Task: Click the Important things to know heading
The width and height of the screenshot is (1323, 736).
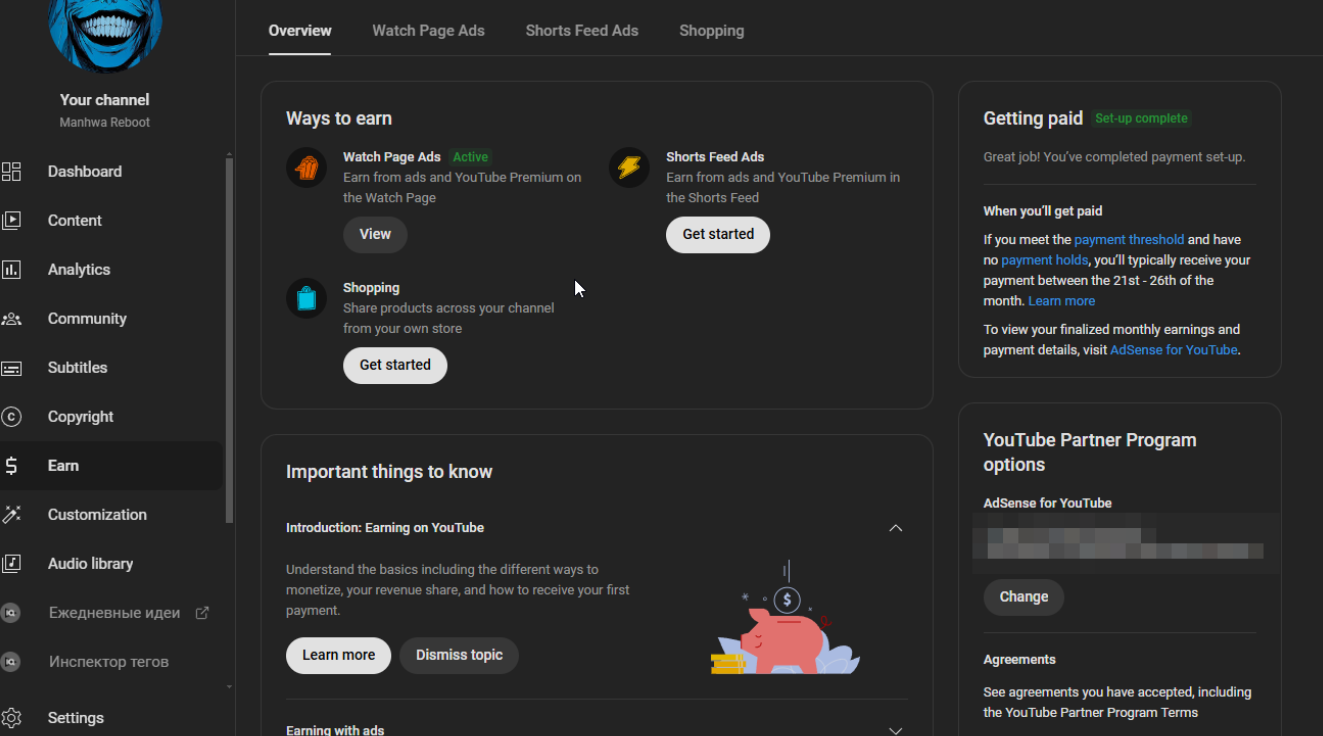Action: click(389, 472)
